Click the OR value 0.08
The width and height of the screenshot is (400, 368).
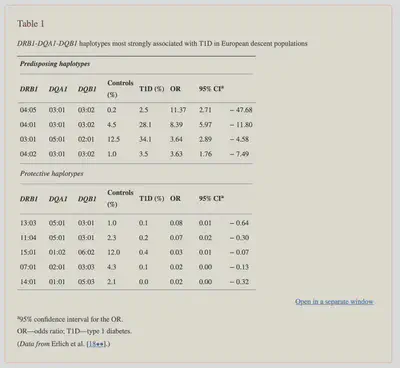[176, 223]
